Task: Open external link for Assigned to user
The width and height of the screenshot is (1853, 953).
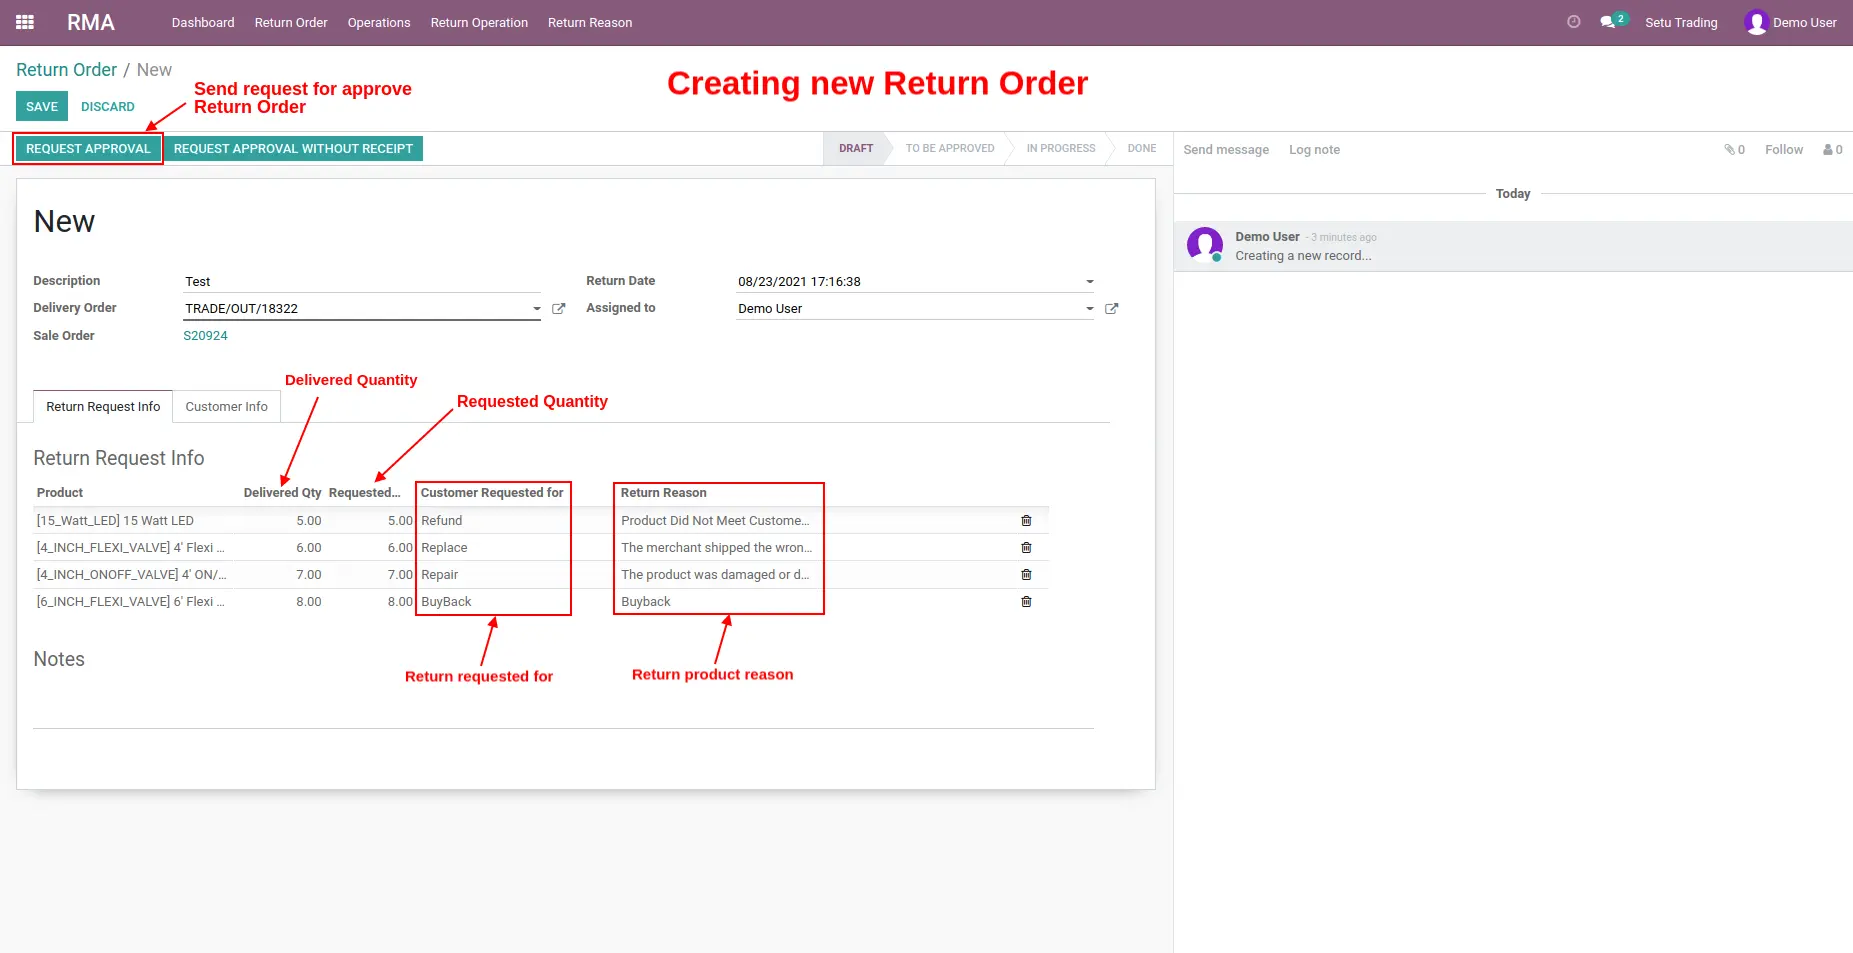Action: click(1111, 309)
